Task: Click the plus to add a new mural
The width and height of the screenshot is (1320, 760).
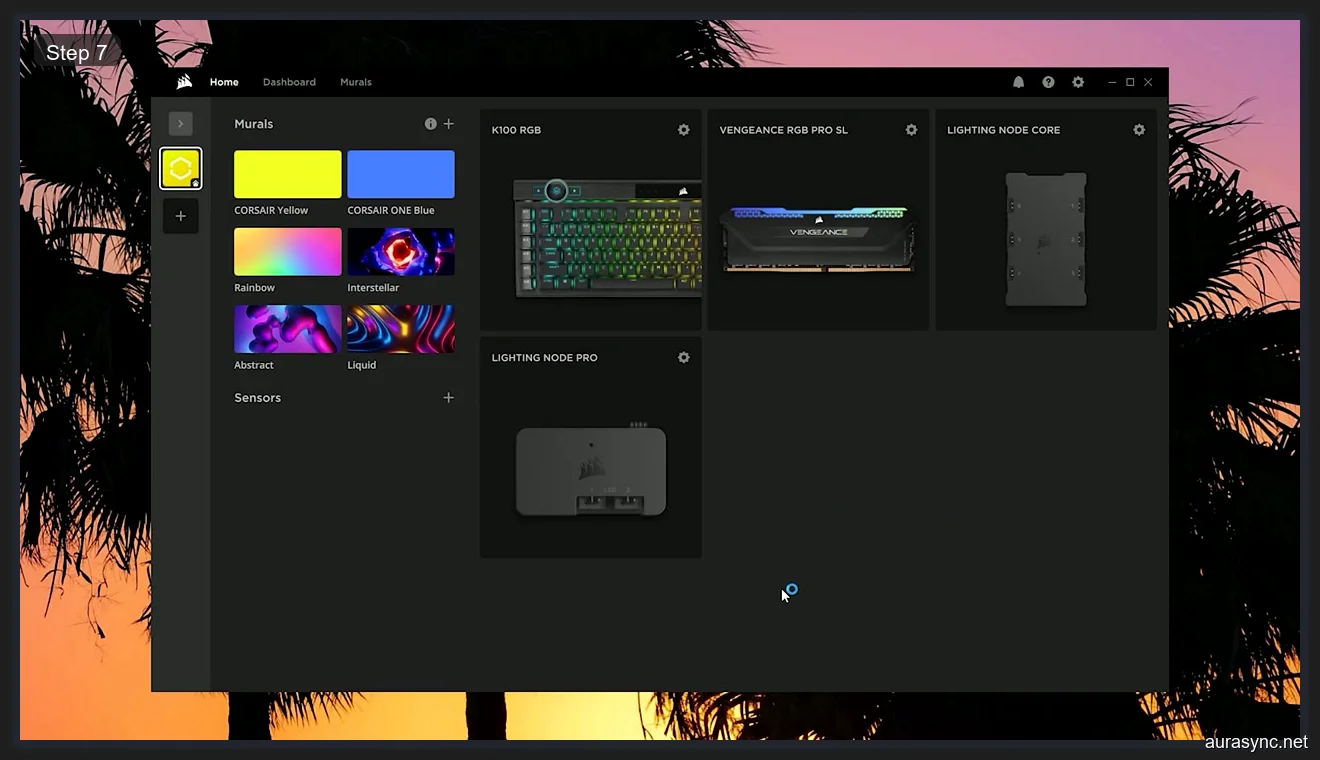Action: click(x=448, y=123)
